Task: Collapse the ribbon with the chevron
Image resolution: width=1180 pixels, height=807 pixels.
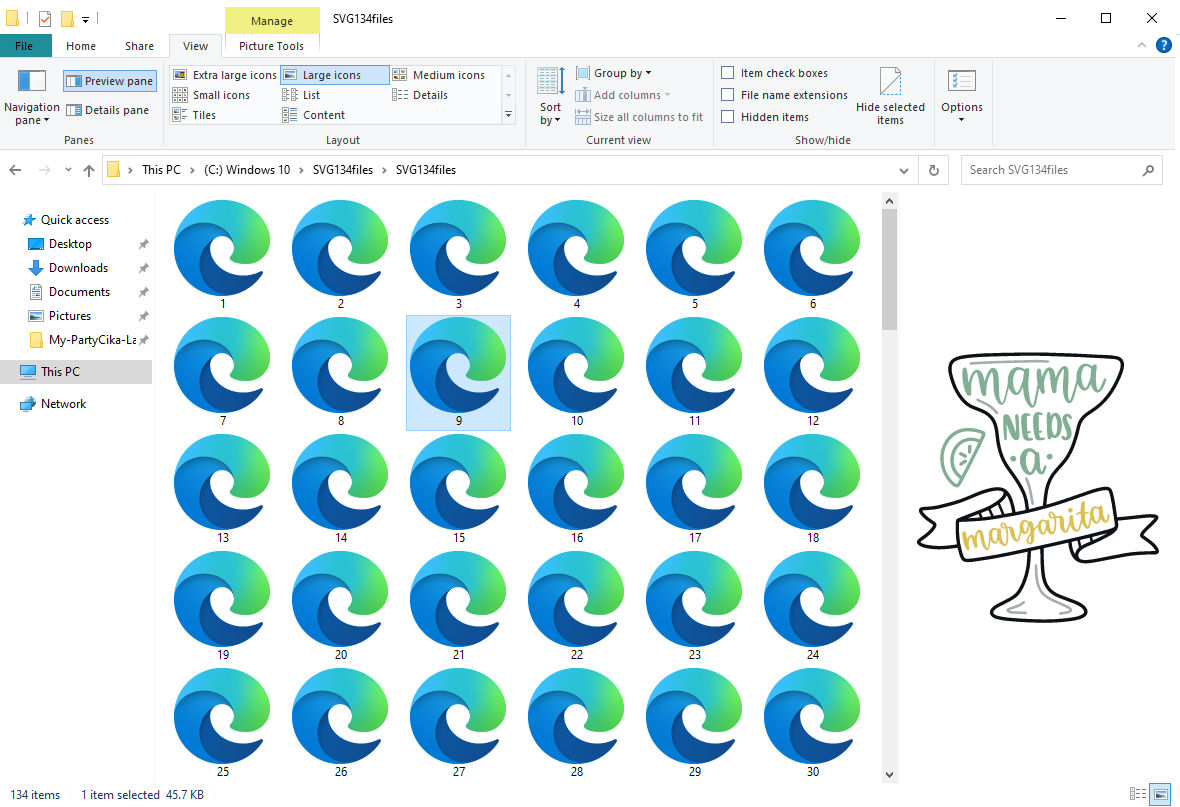Action: tap(1142, 46)
